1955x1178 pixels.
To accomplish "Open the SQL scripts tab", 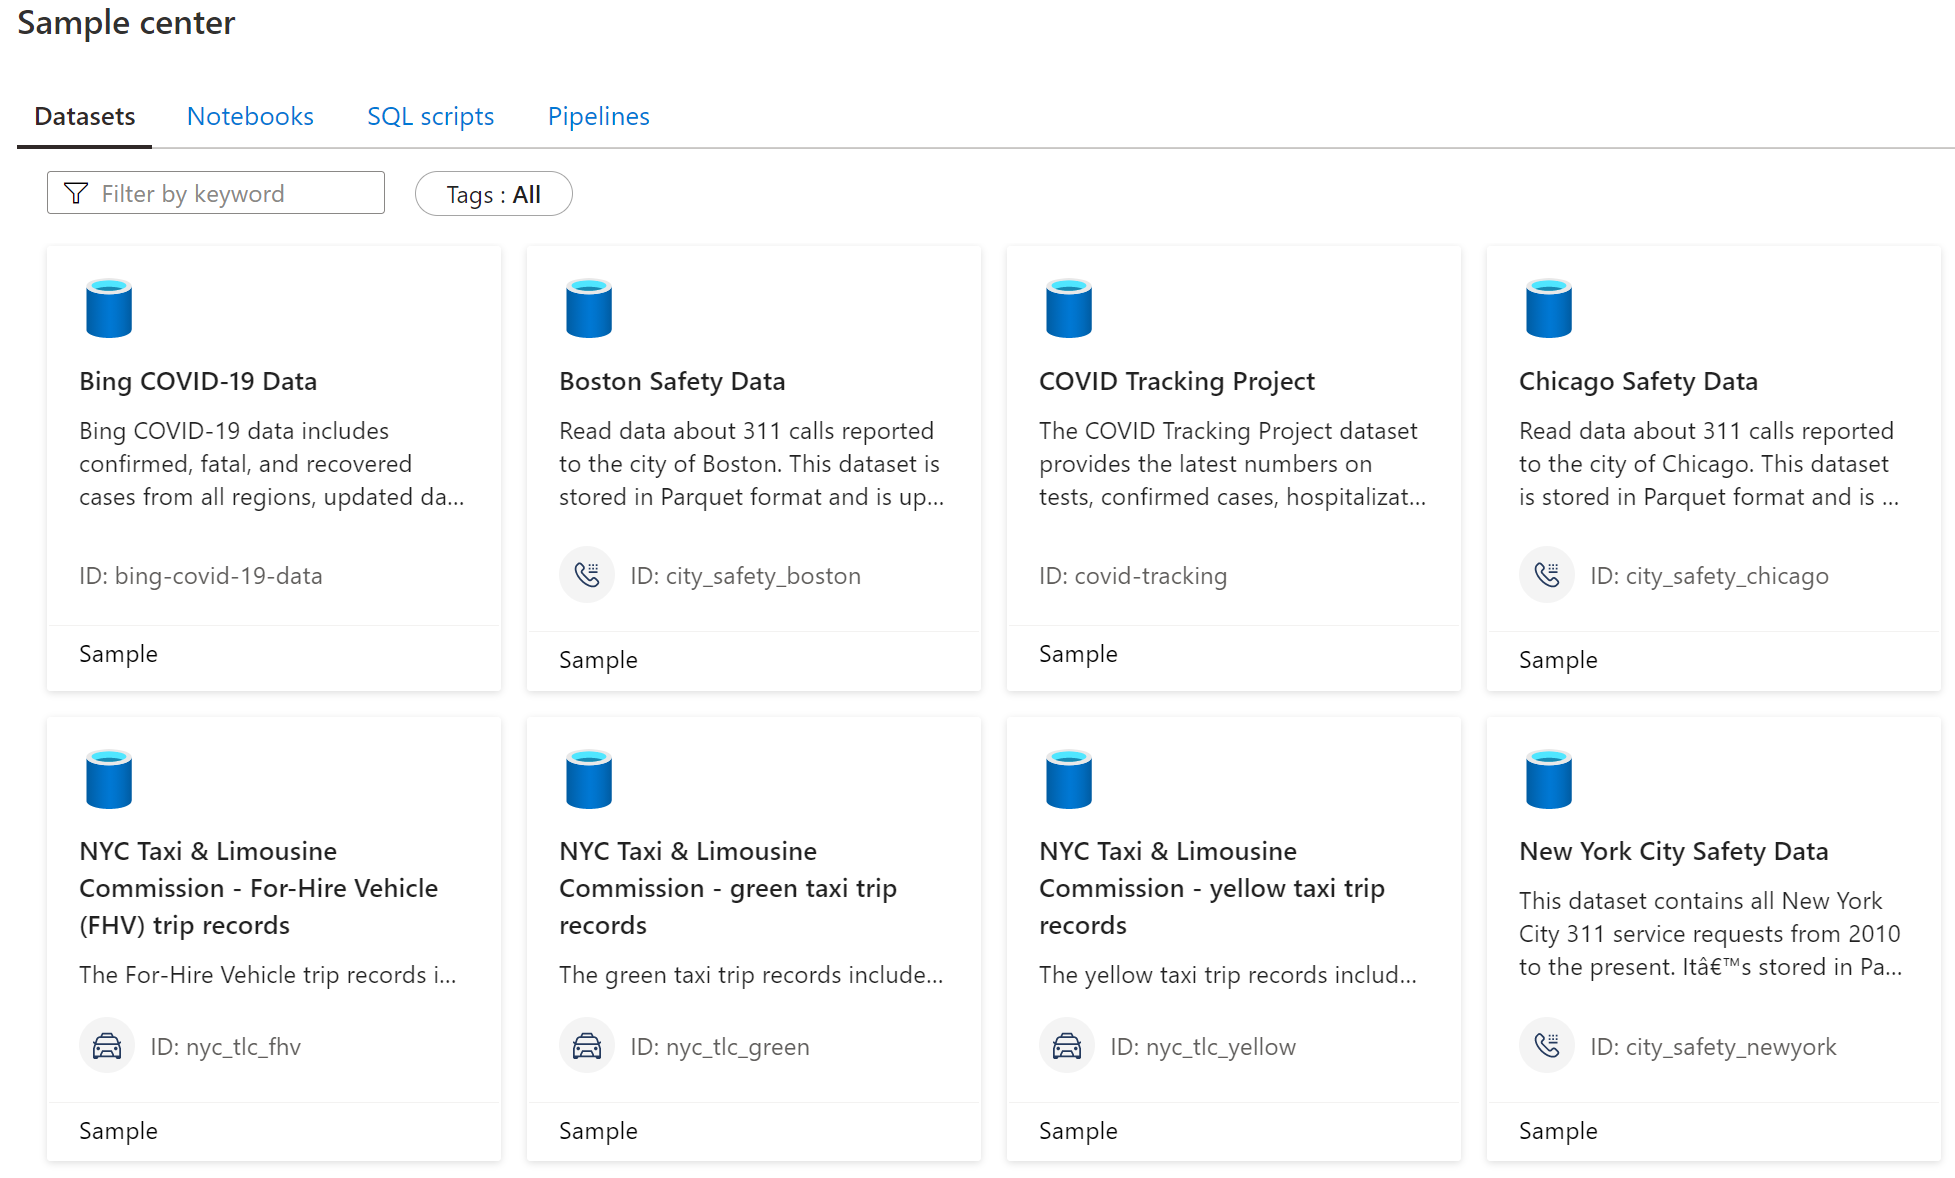I will pyautogui.click(x=430, y=116).
